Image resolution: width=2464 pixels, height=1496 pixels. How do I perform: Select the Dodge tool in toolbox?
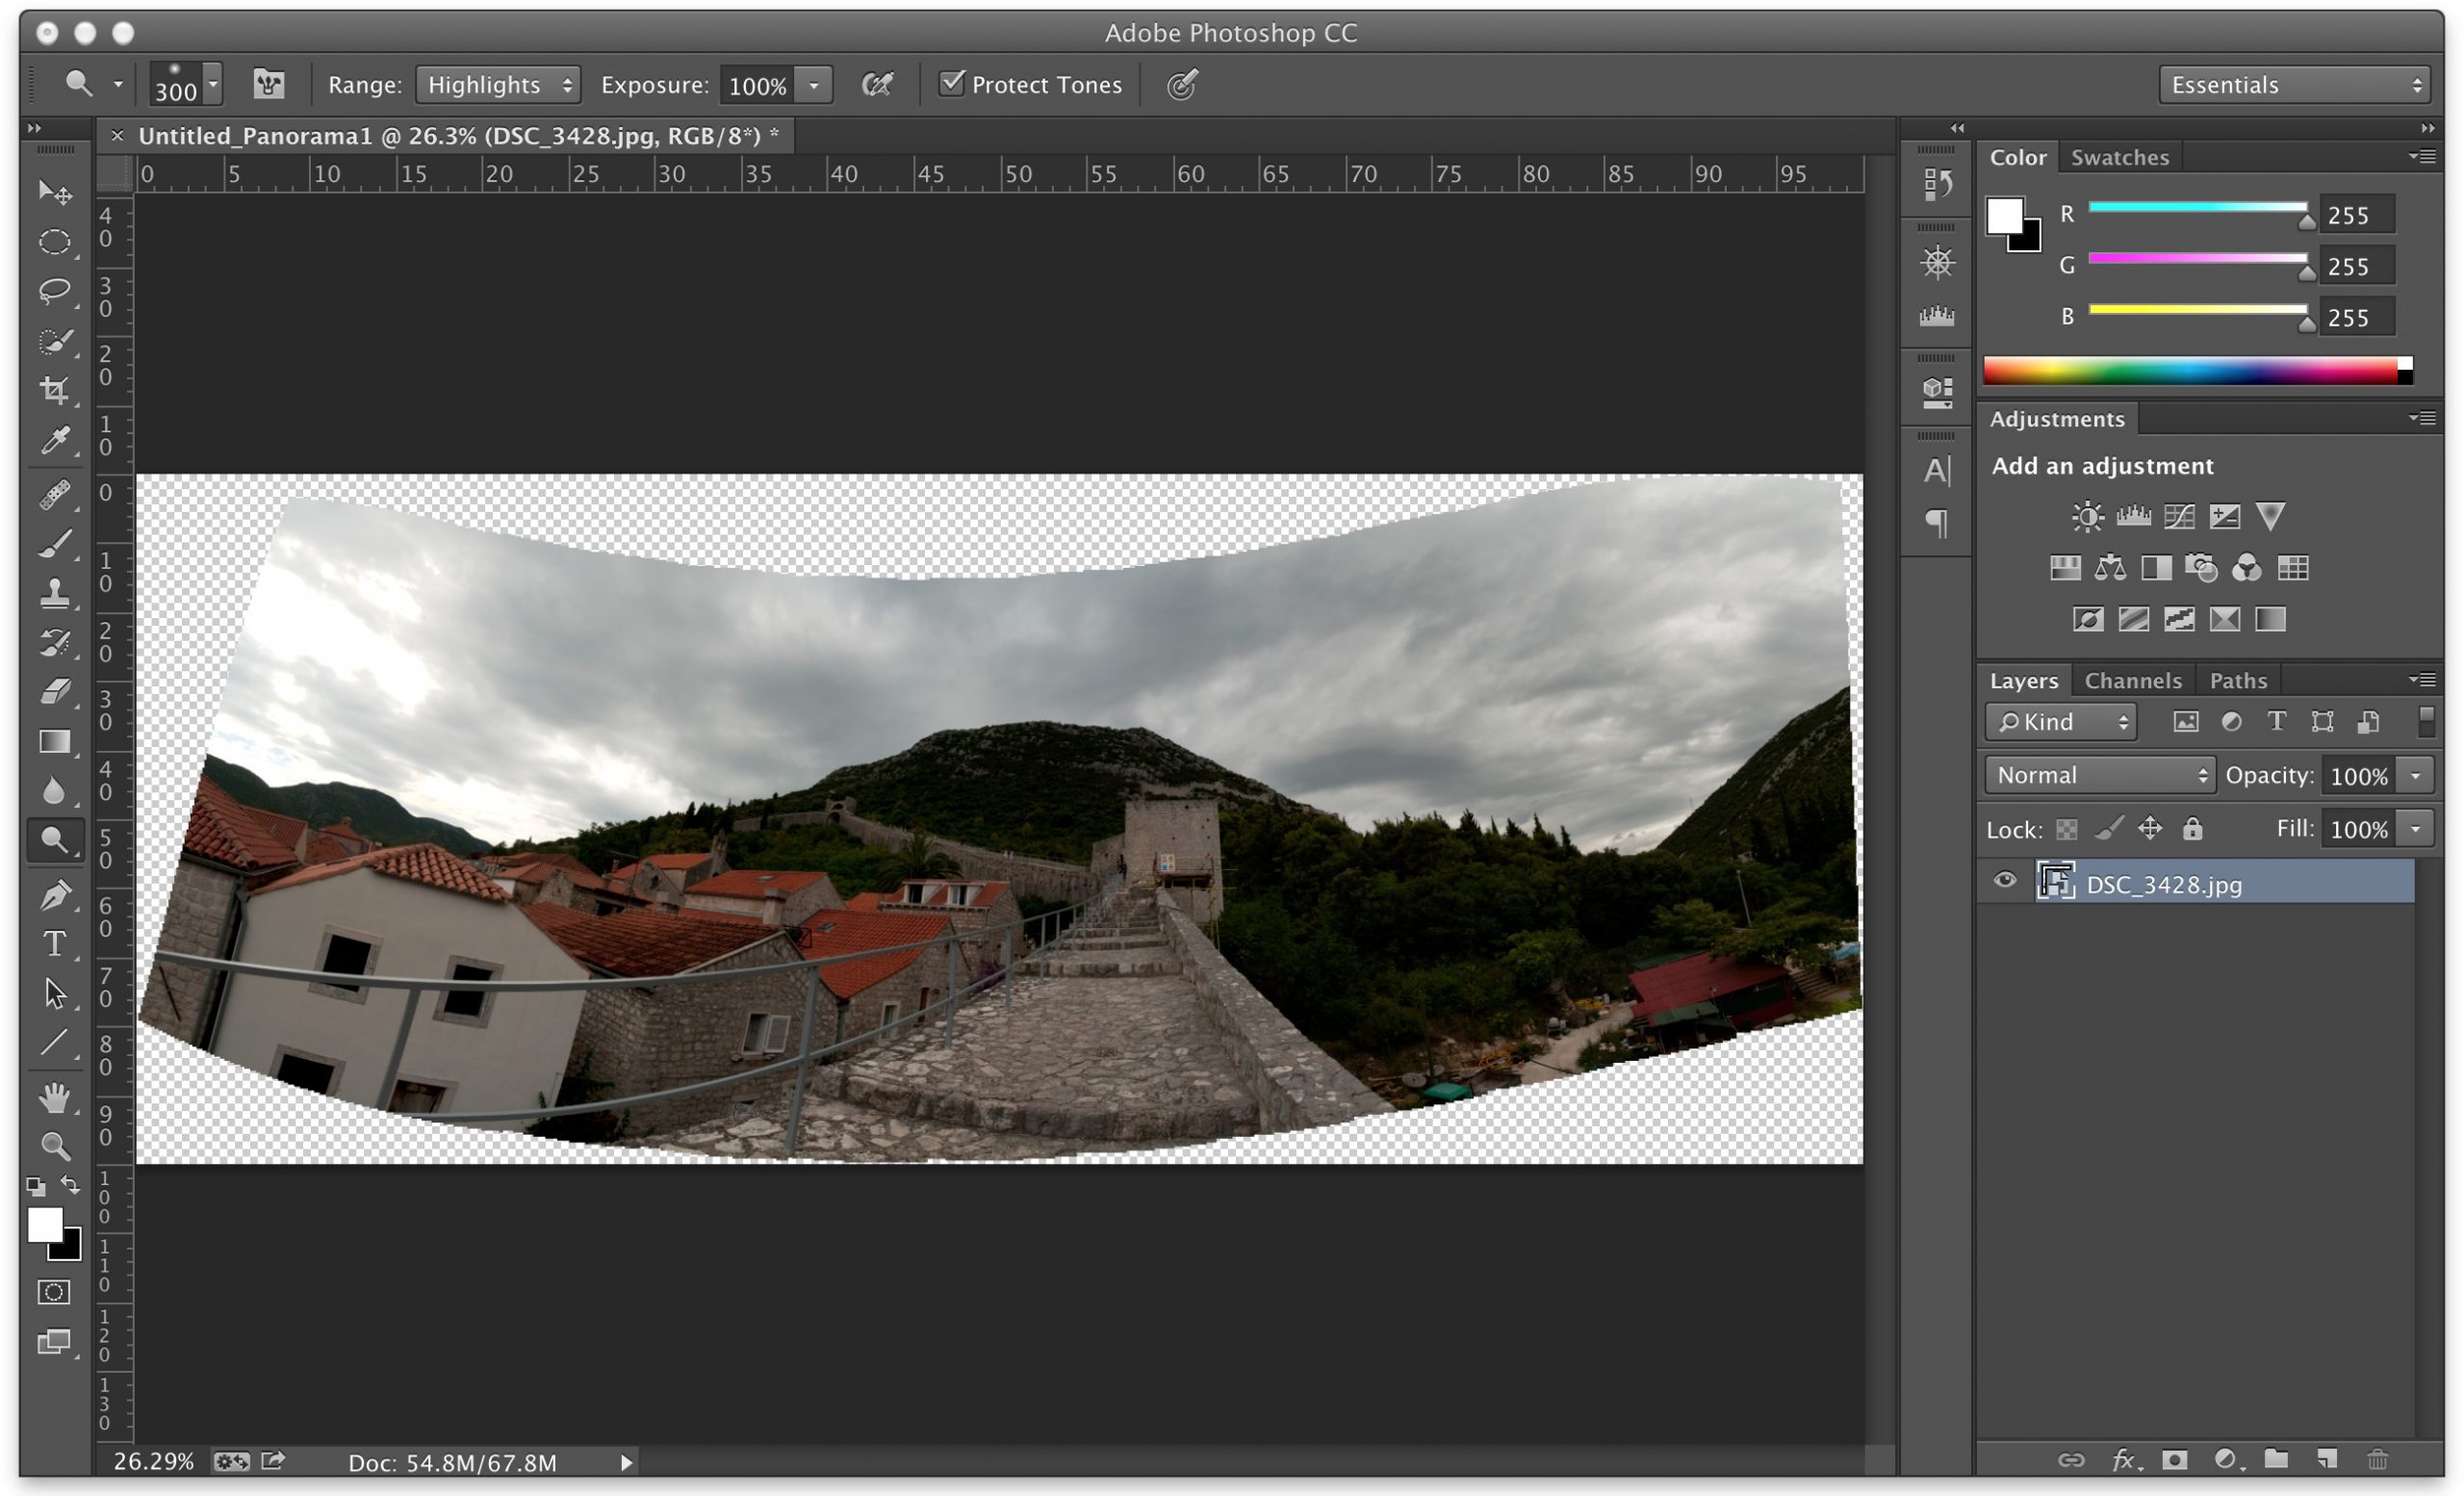click(x=55, y=840)
